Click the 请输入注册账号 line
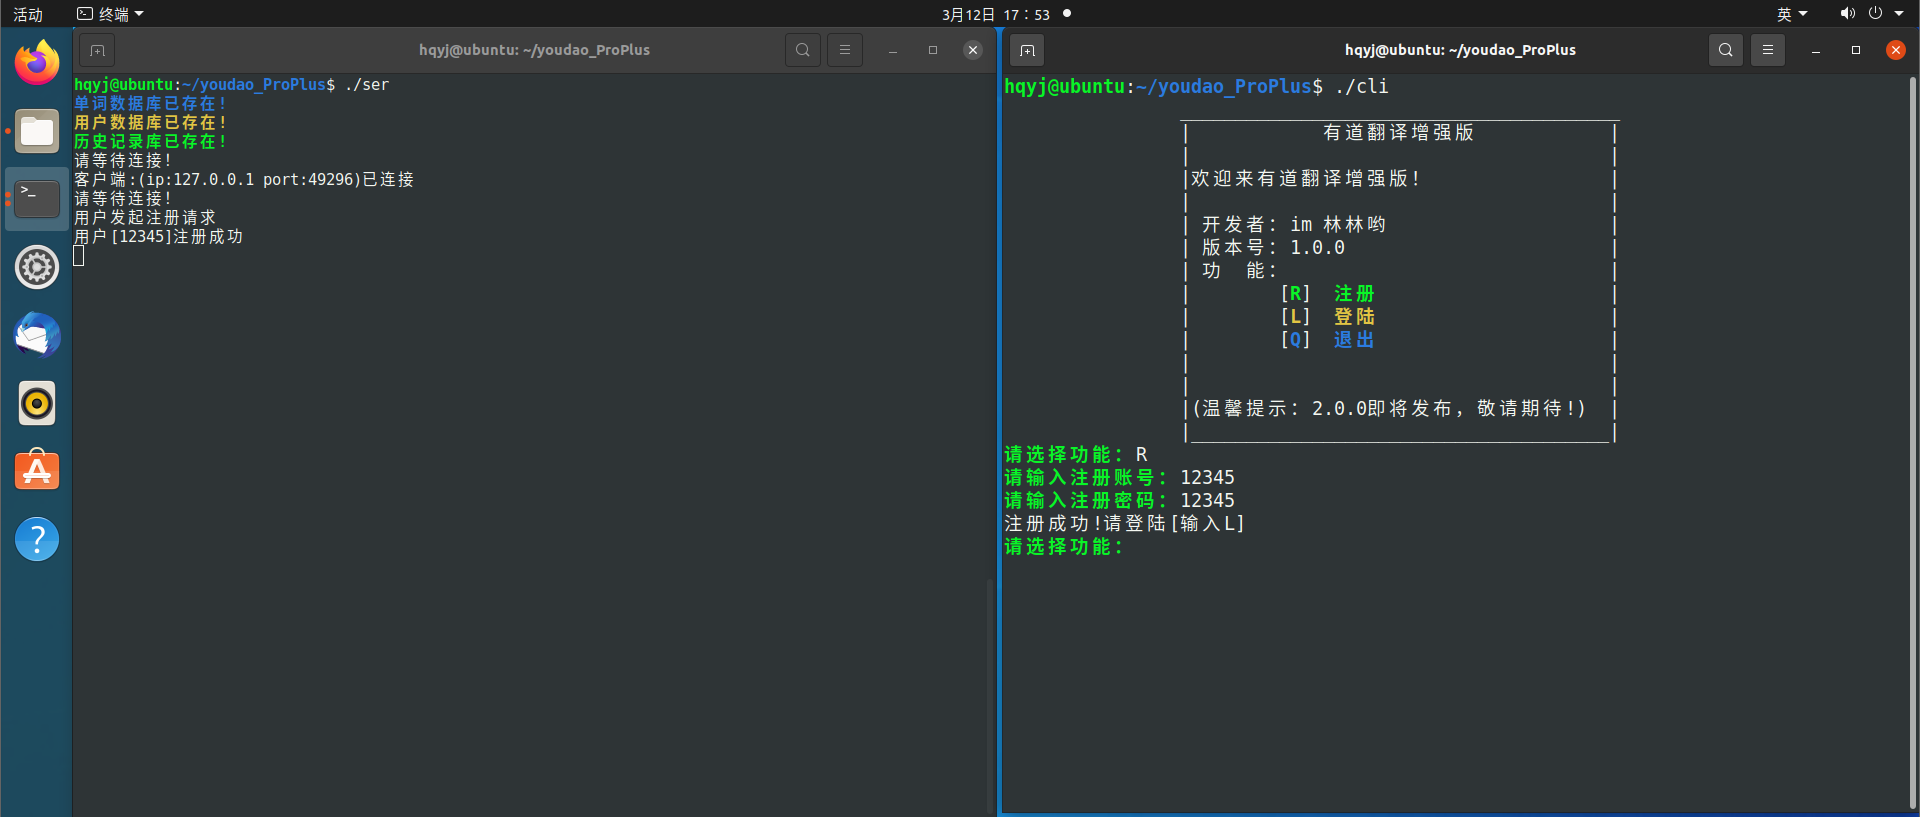The height and width of the screenshot is (817, 1920). click(x=1119, y=478)
